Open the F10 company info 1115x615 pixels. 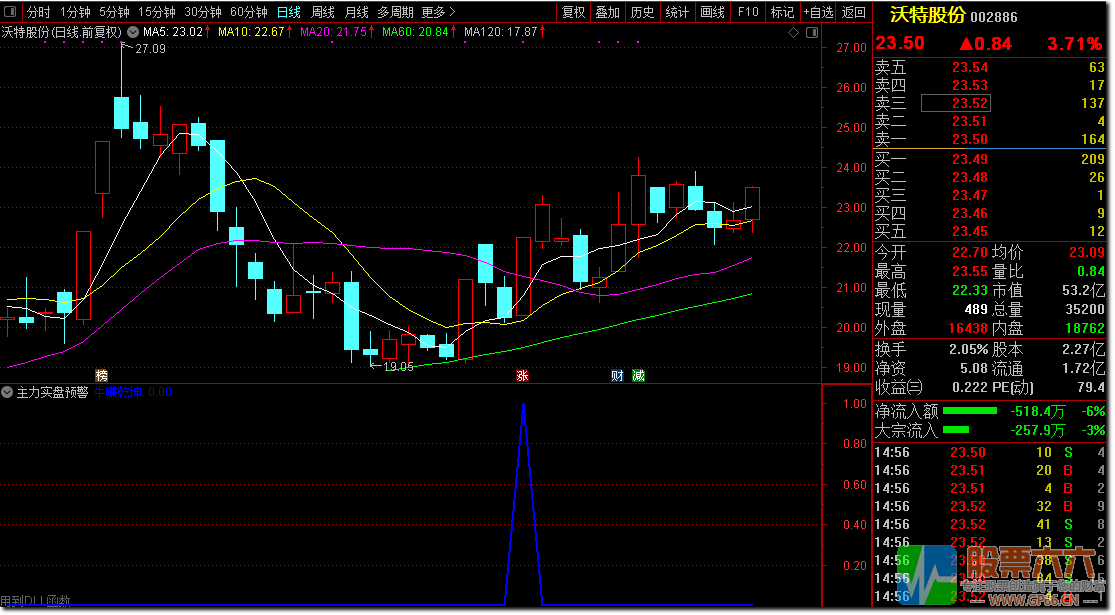click(747, 12)
